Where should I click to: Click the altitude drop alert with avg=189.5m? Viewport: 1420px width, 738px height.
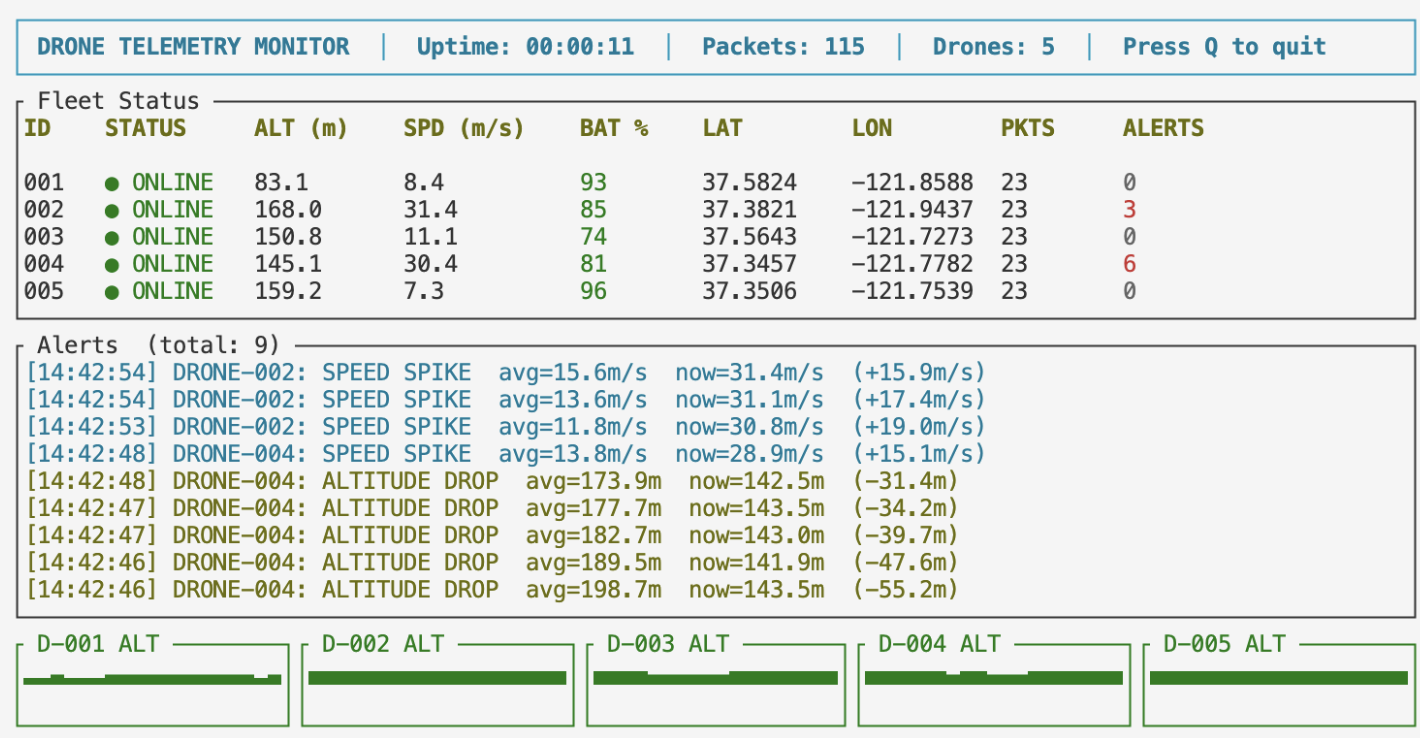[492, 562]
